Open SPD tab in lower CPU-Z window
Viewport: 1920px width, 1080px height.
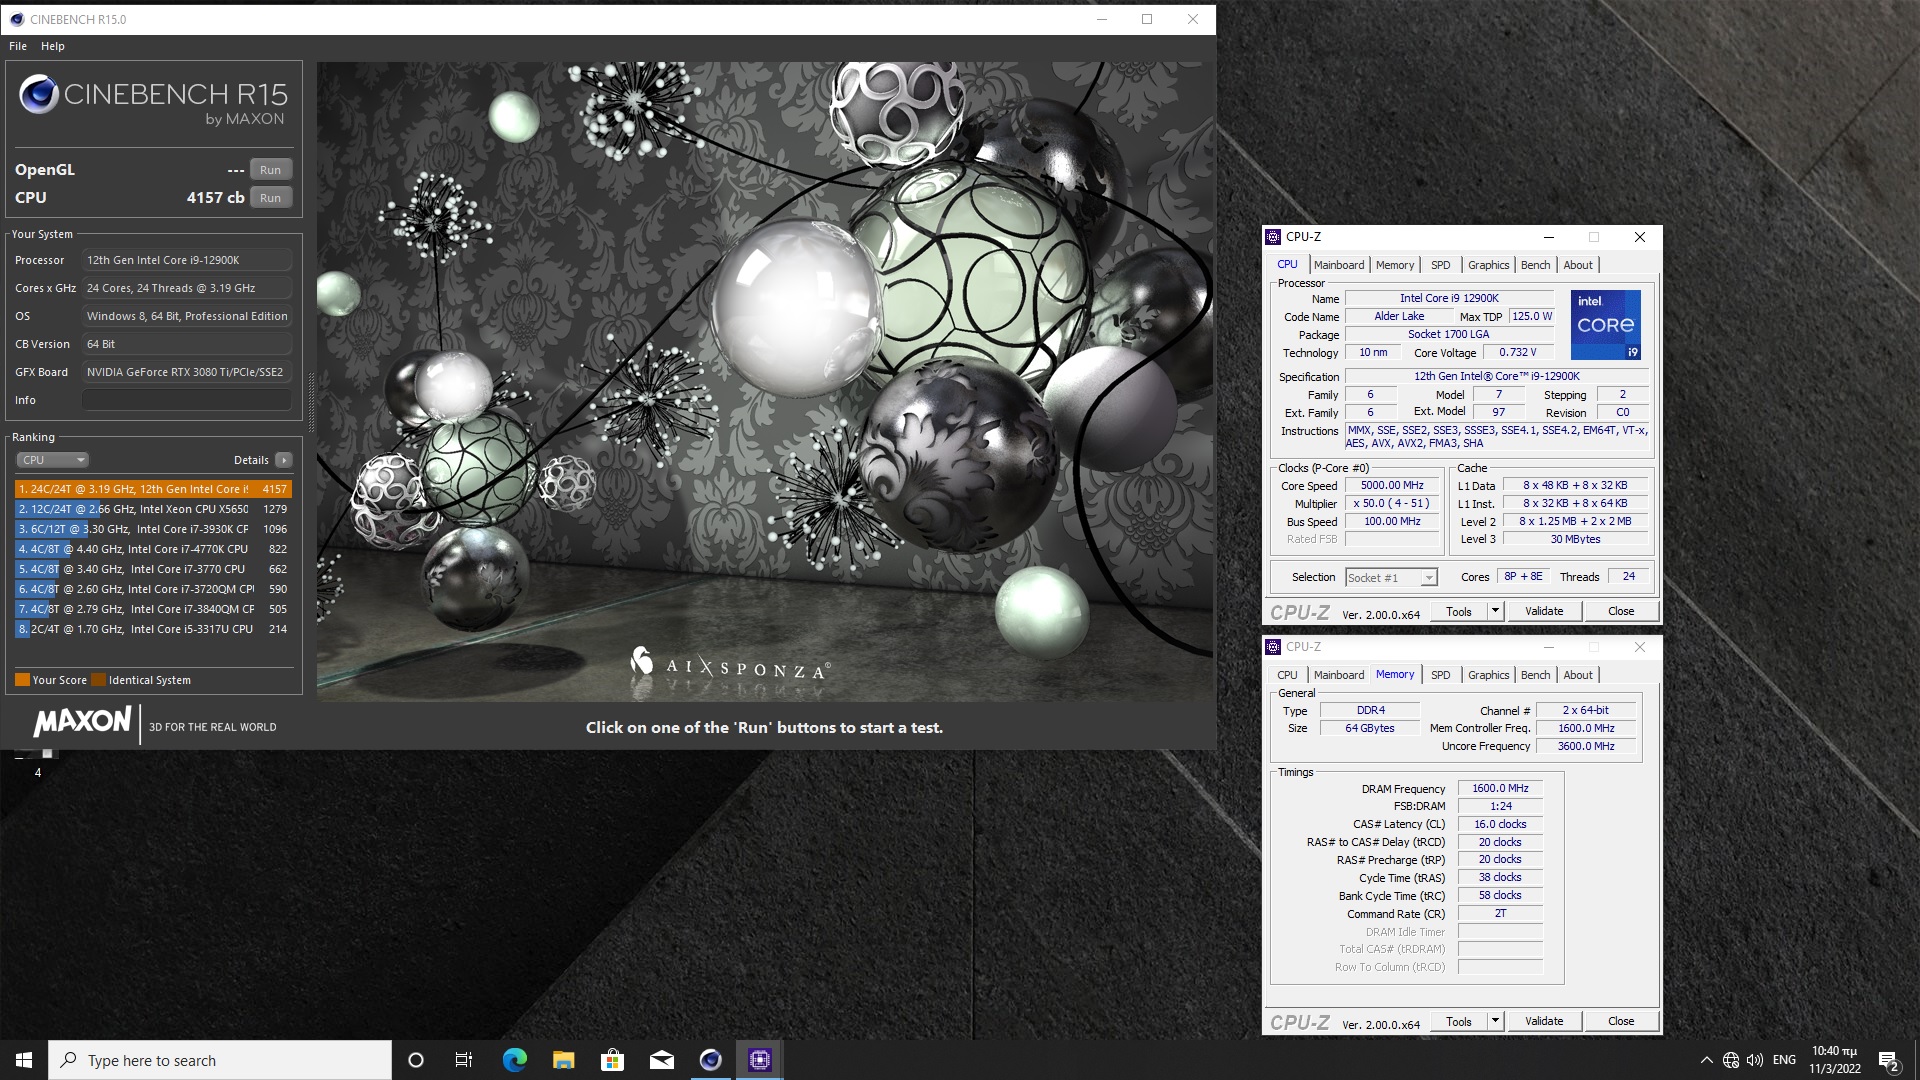click(x=1440, y=675)
